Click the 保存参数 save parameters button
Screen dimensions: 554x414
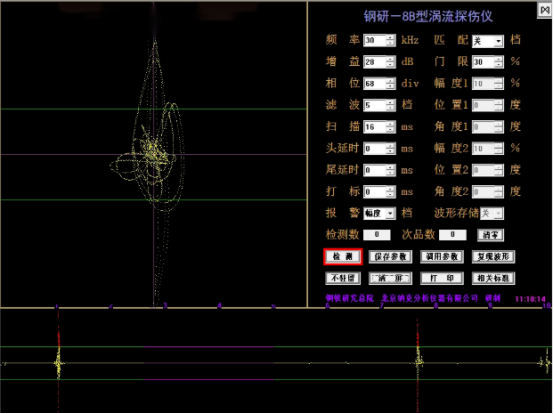coord(390,257)
